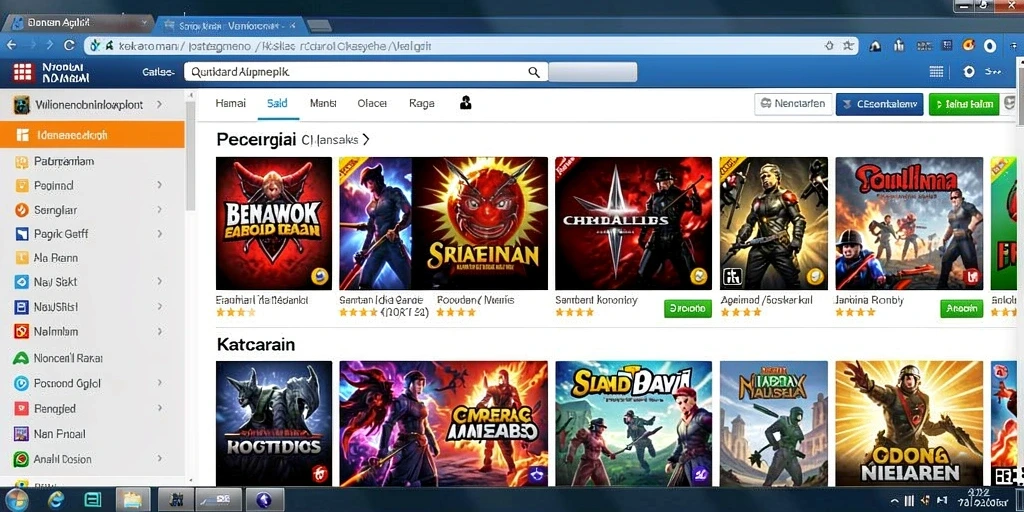Switch to the Hamai tab
Image resolution: width=1024 pixels, height=512 pixels.
[x=231, y=103]
